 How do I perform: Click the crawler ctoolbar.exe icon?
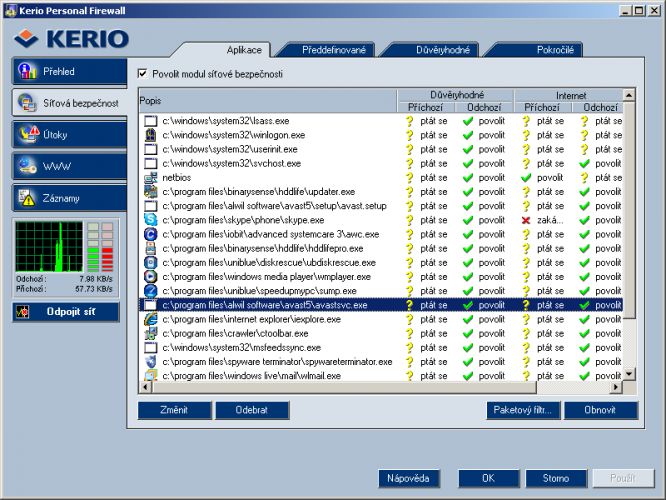[150, 333]
